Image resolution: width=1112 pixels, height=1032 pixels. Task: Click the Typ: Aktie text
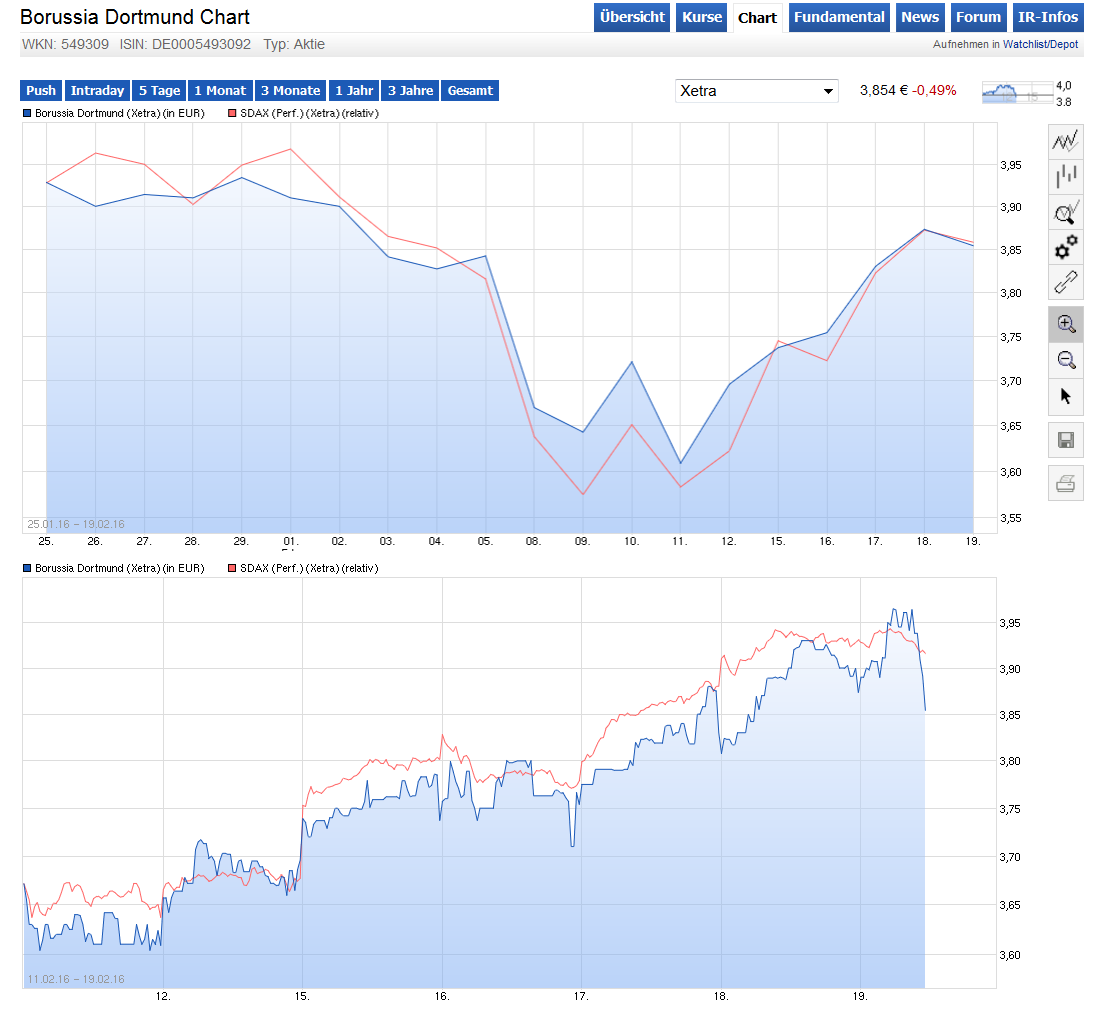coord(294,44)
